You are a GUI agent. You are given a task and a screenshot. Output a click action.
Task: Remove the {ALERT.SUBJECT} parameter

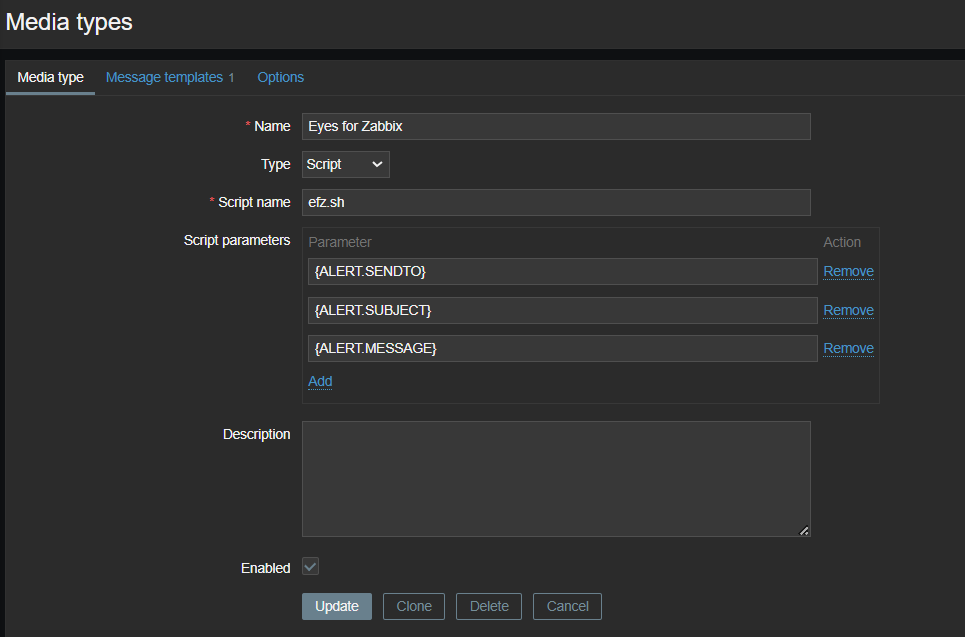click(848, 310)
